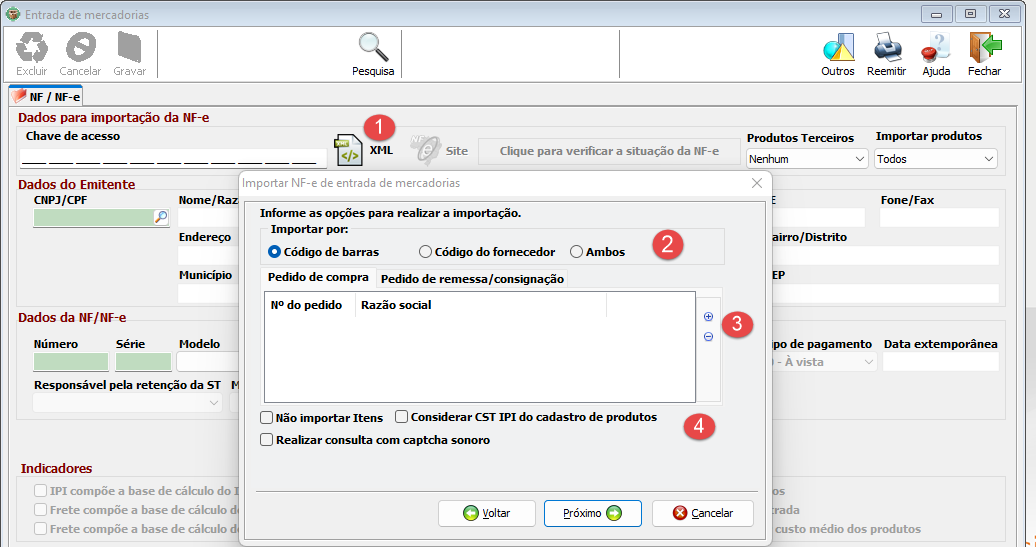Click the Próximo button
This screenshot has height=547, width=1036.
pyautogui.click(x=592, y=513)
